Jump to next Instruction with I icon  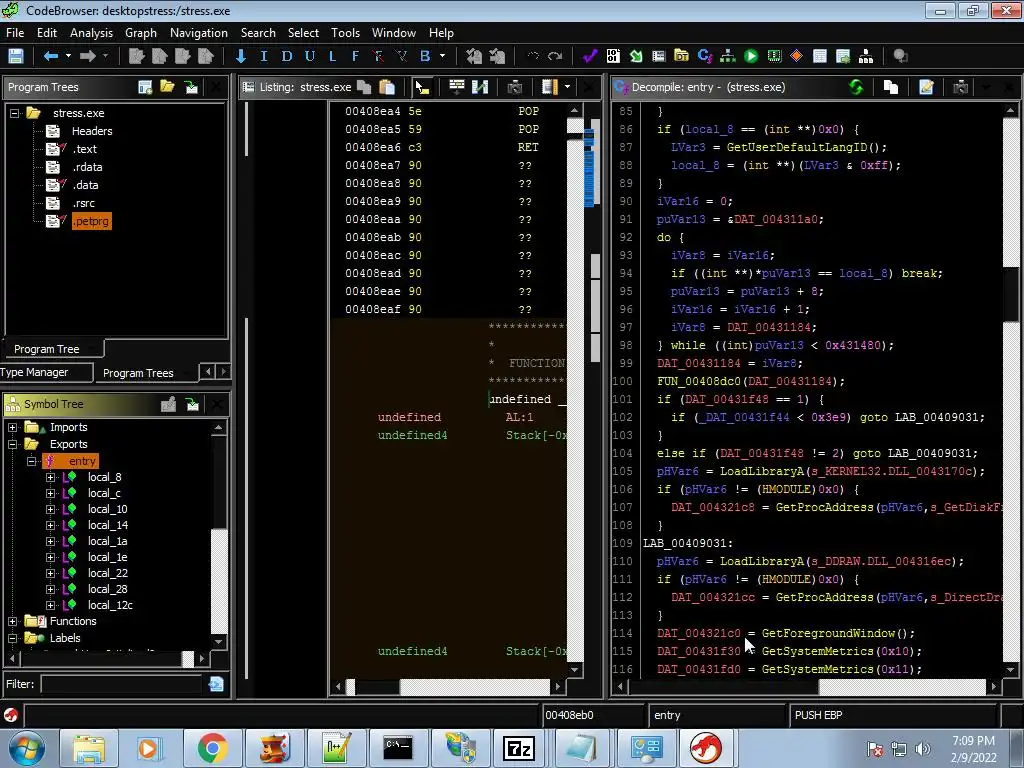pyautogui.click(x=264, y=56)
